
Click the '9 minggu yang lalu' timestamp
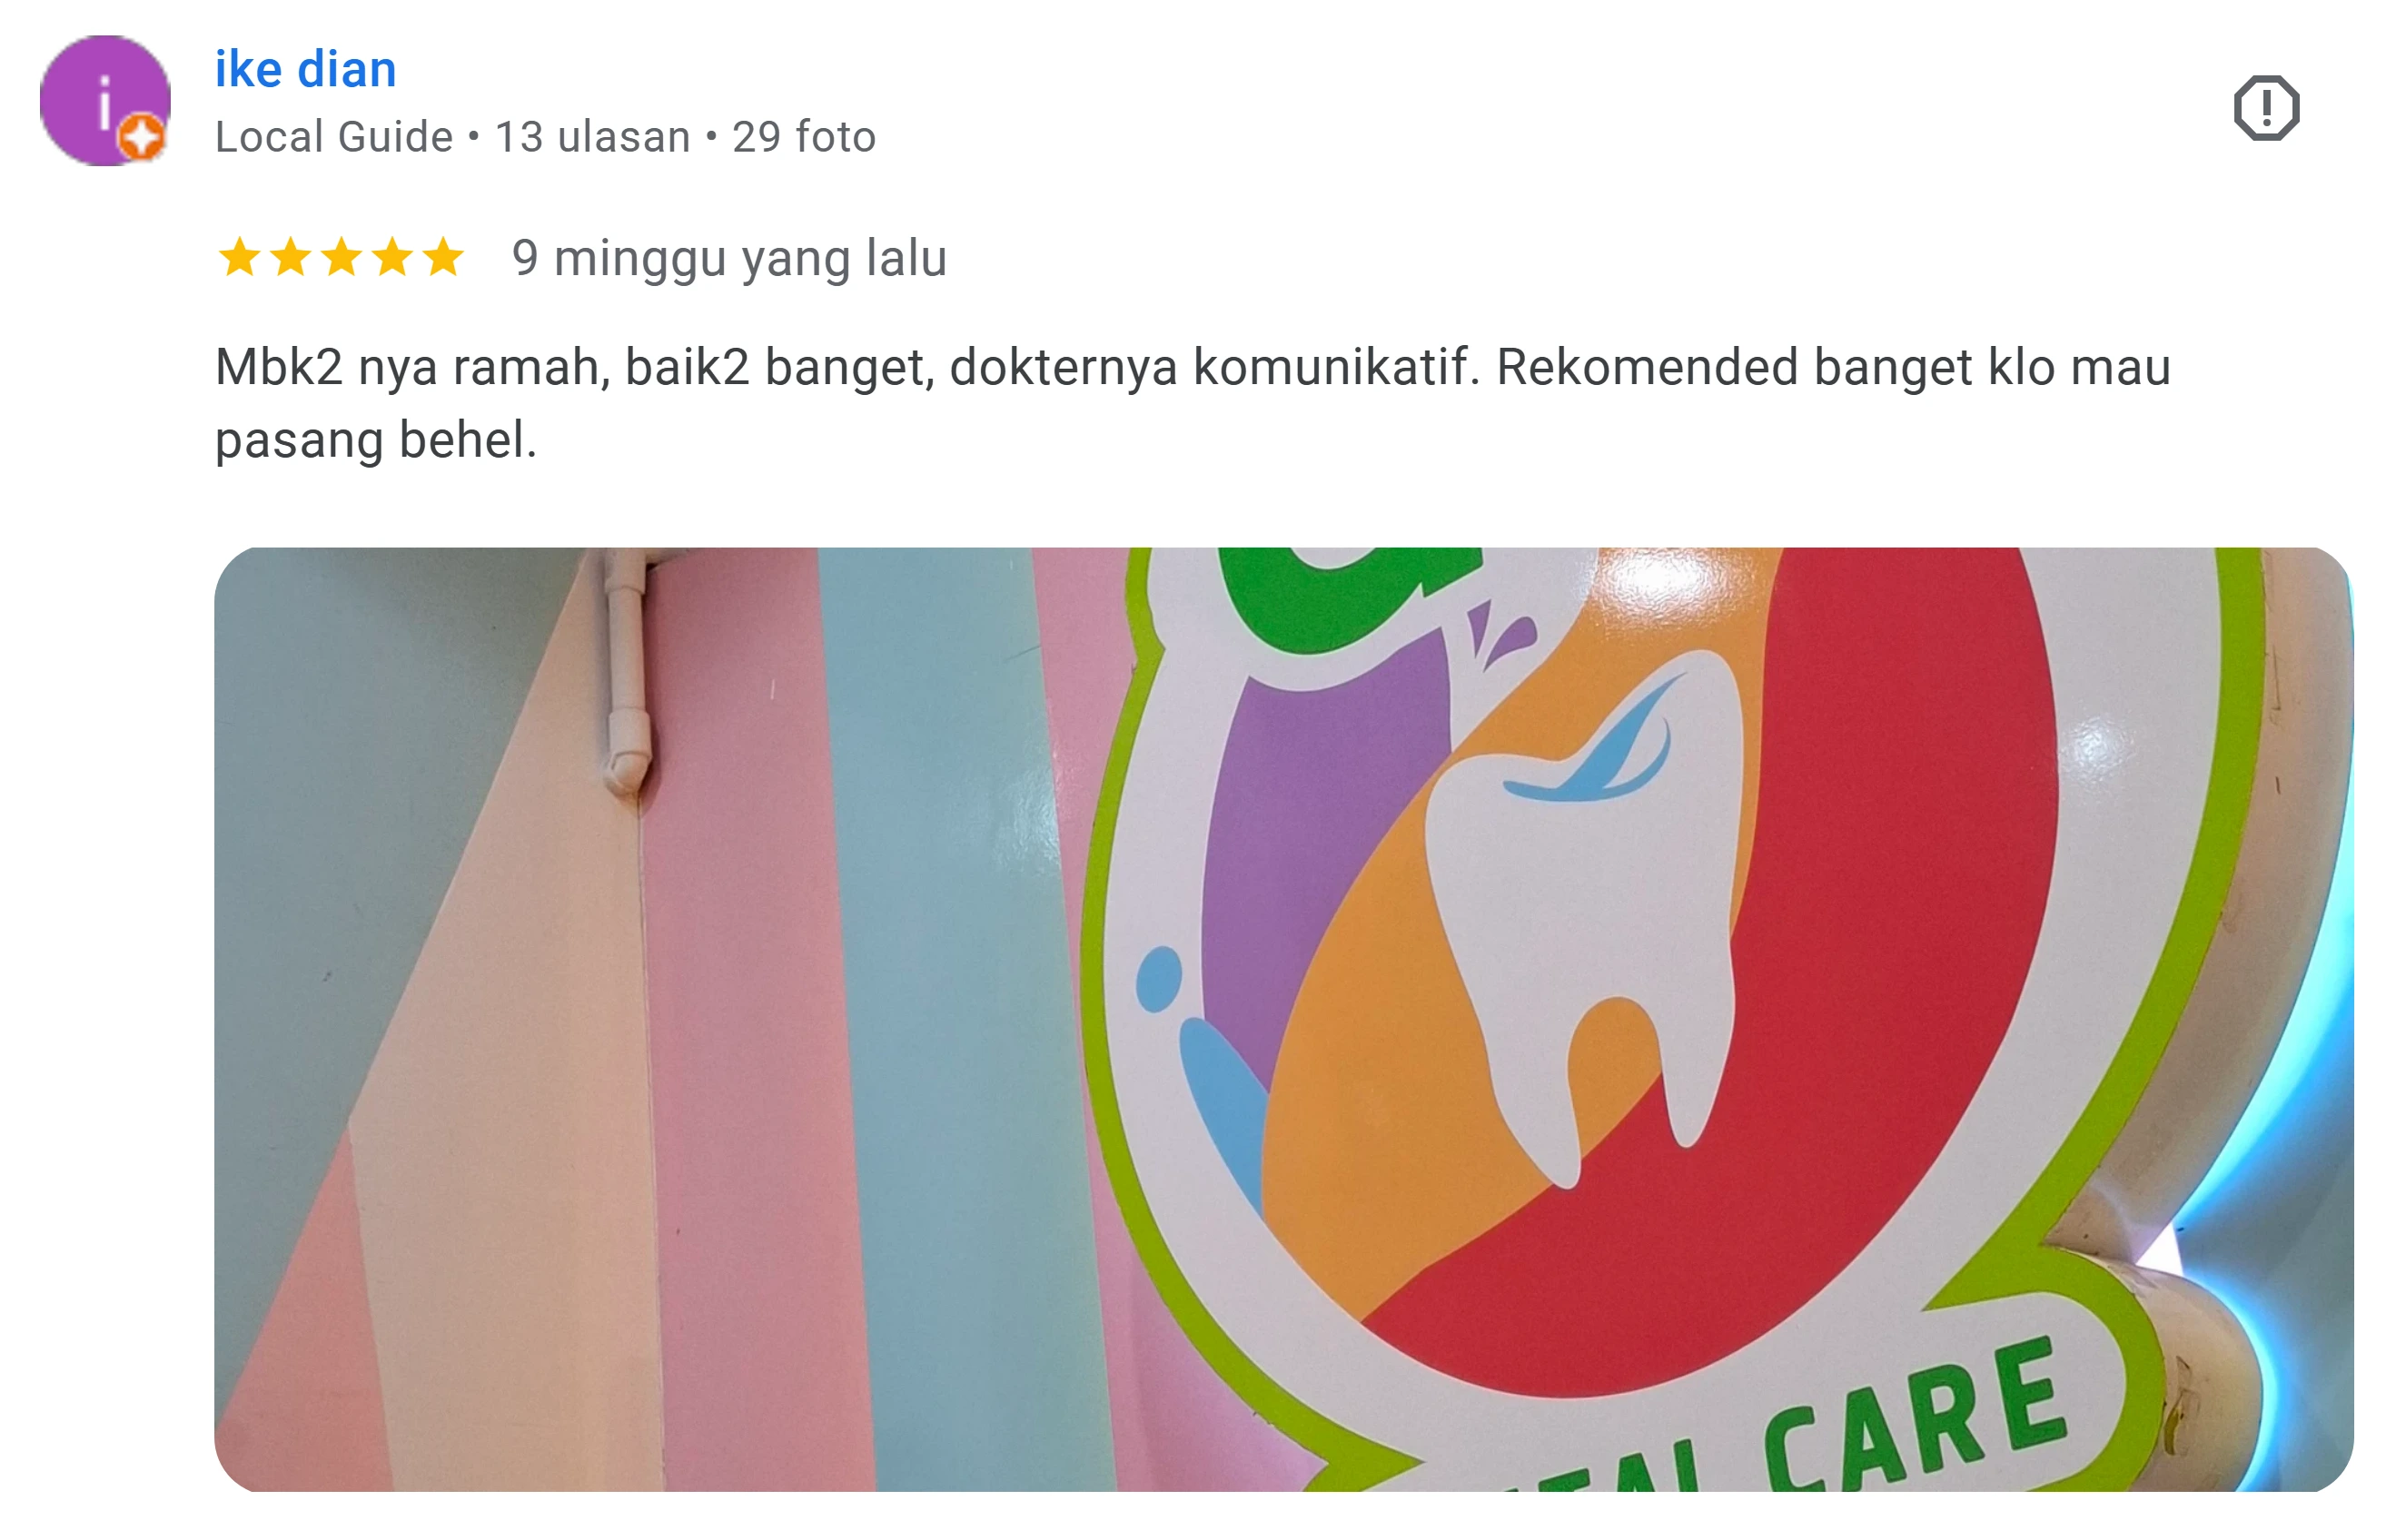point(729,258)
